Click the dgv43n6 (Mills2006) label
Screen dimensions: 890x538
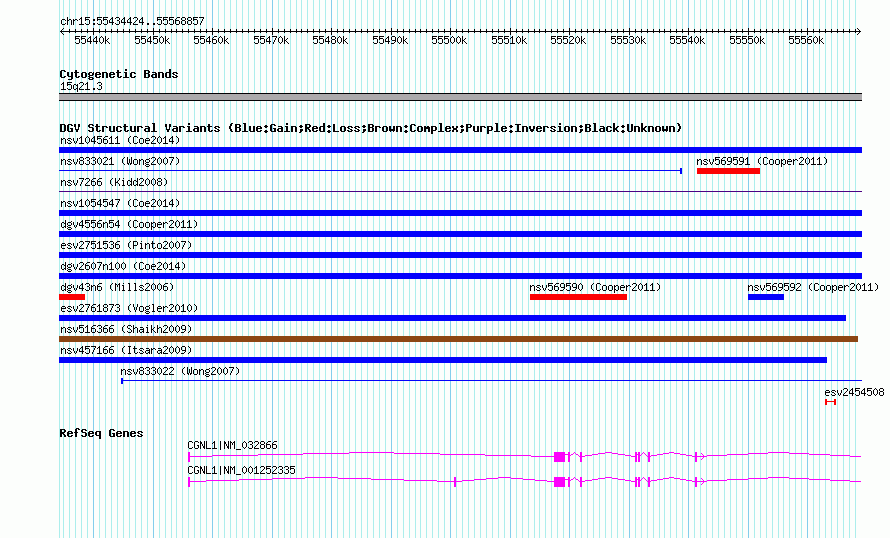click(x=117, y=287)
